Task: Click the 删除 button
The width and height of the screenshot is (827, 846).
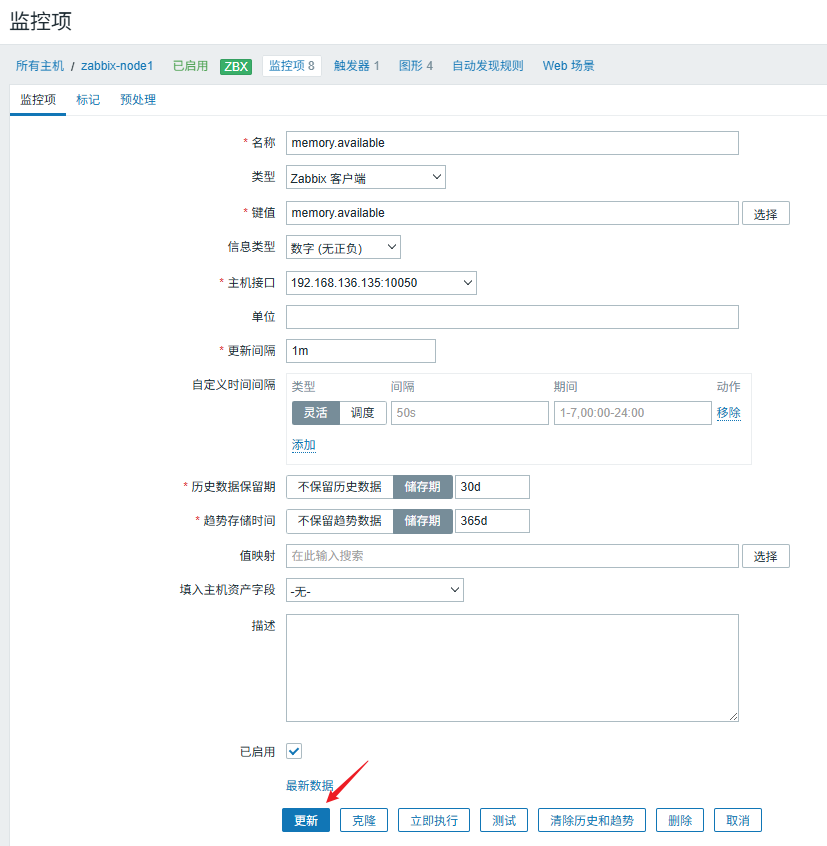Action: [x=680, y=820]
